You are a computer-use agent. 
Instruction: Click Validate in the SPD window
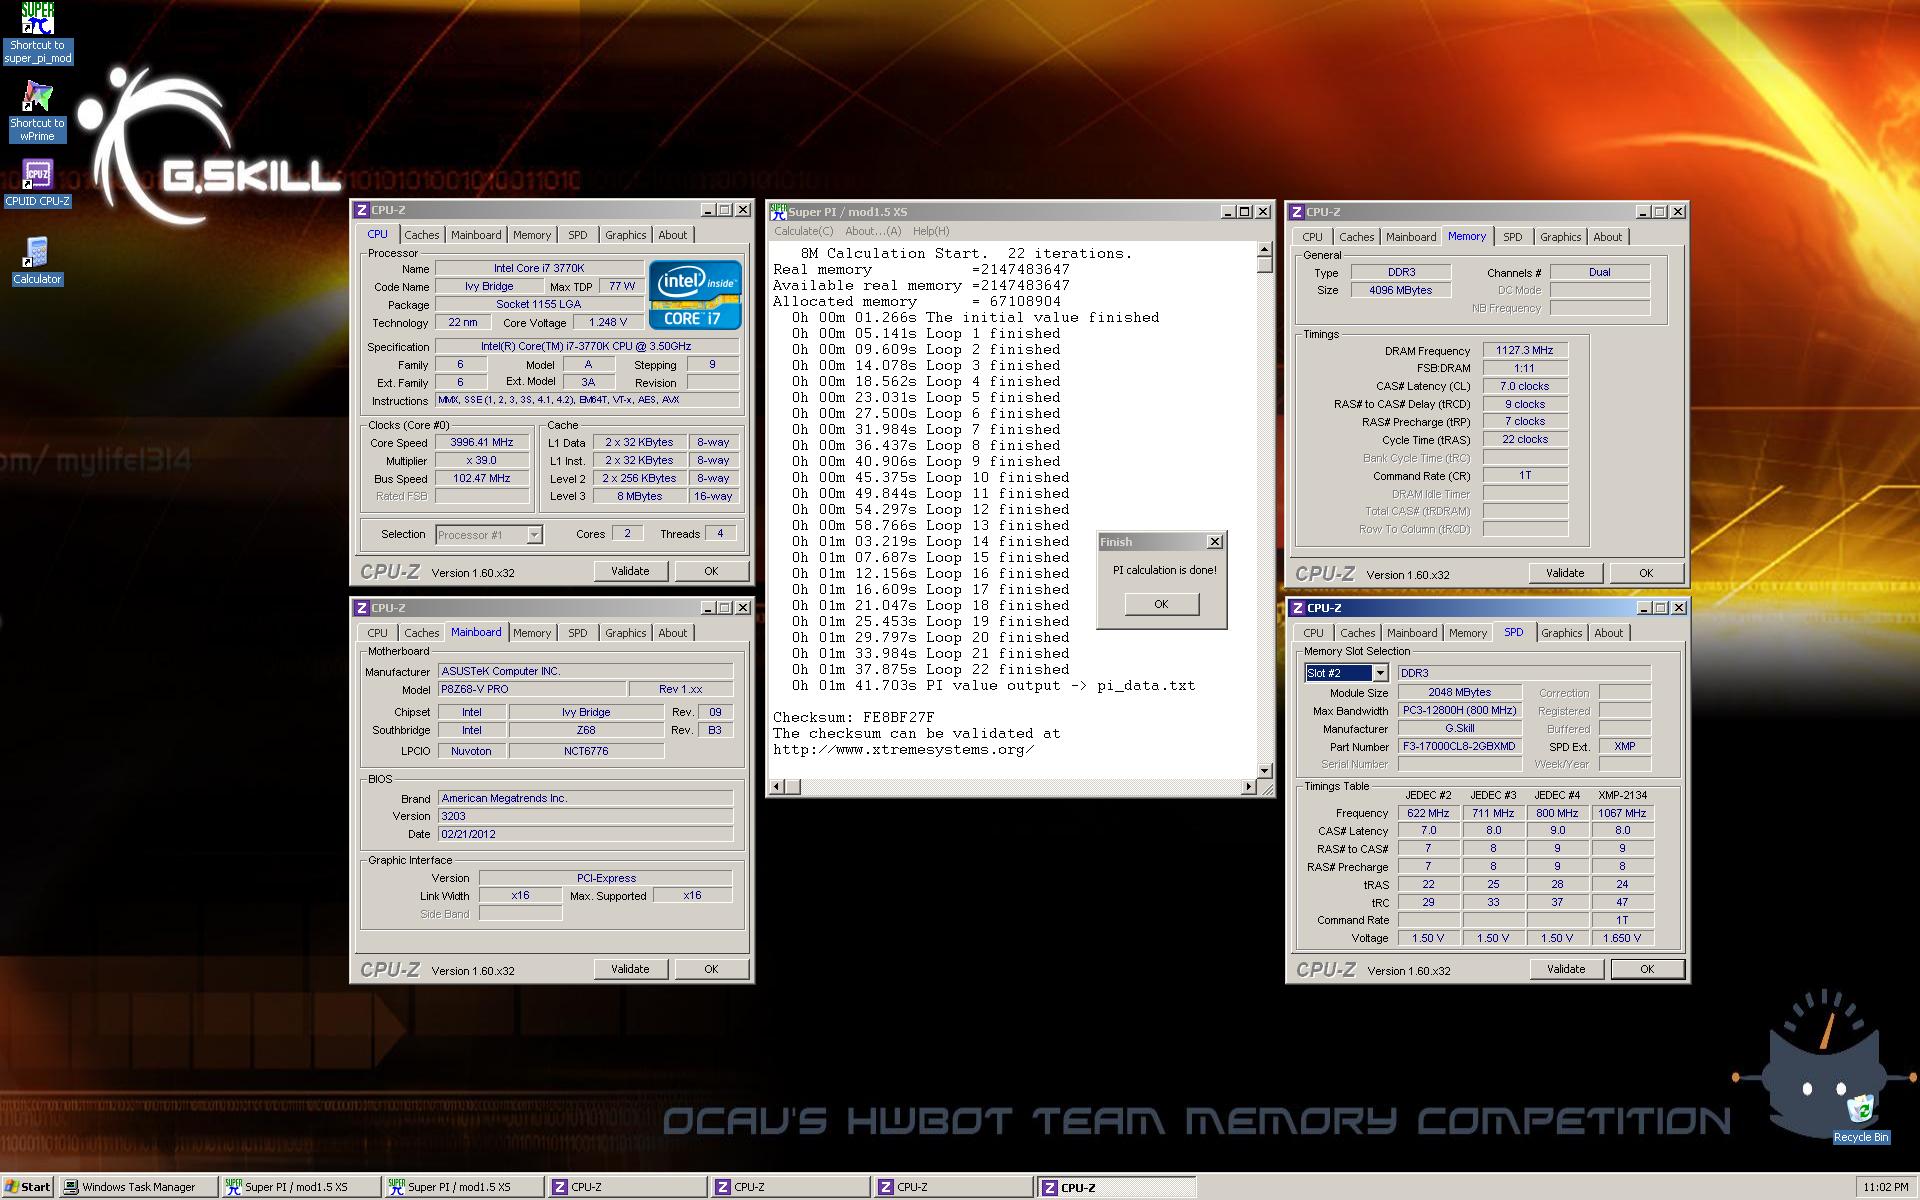tap(1566, 969)
